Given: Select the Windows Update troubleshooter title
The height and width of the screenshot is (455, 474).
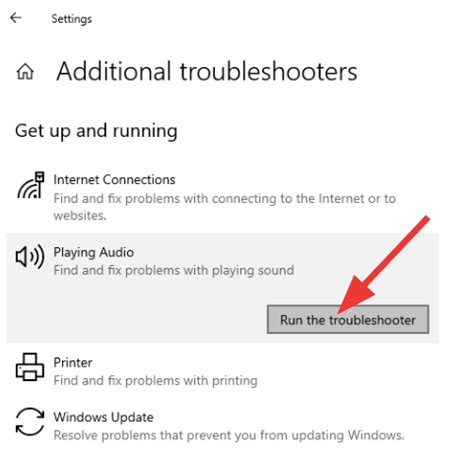Looking at the screenshot, I should [103, 417].
